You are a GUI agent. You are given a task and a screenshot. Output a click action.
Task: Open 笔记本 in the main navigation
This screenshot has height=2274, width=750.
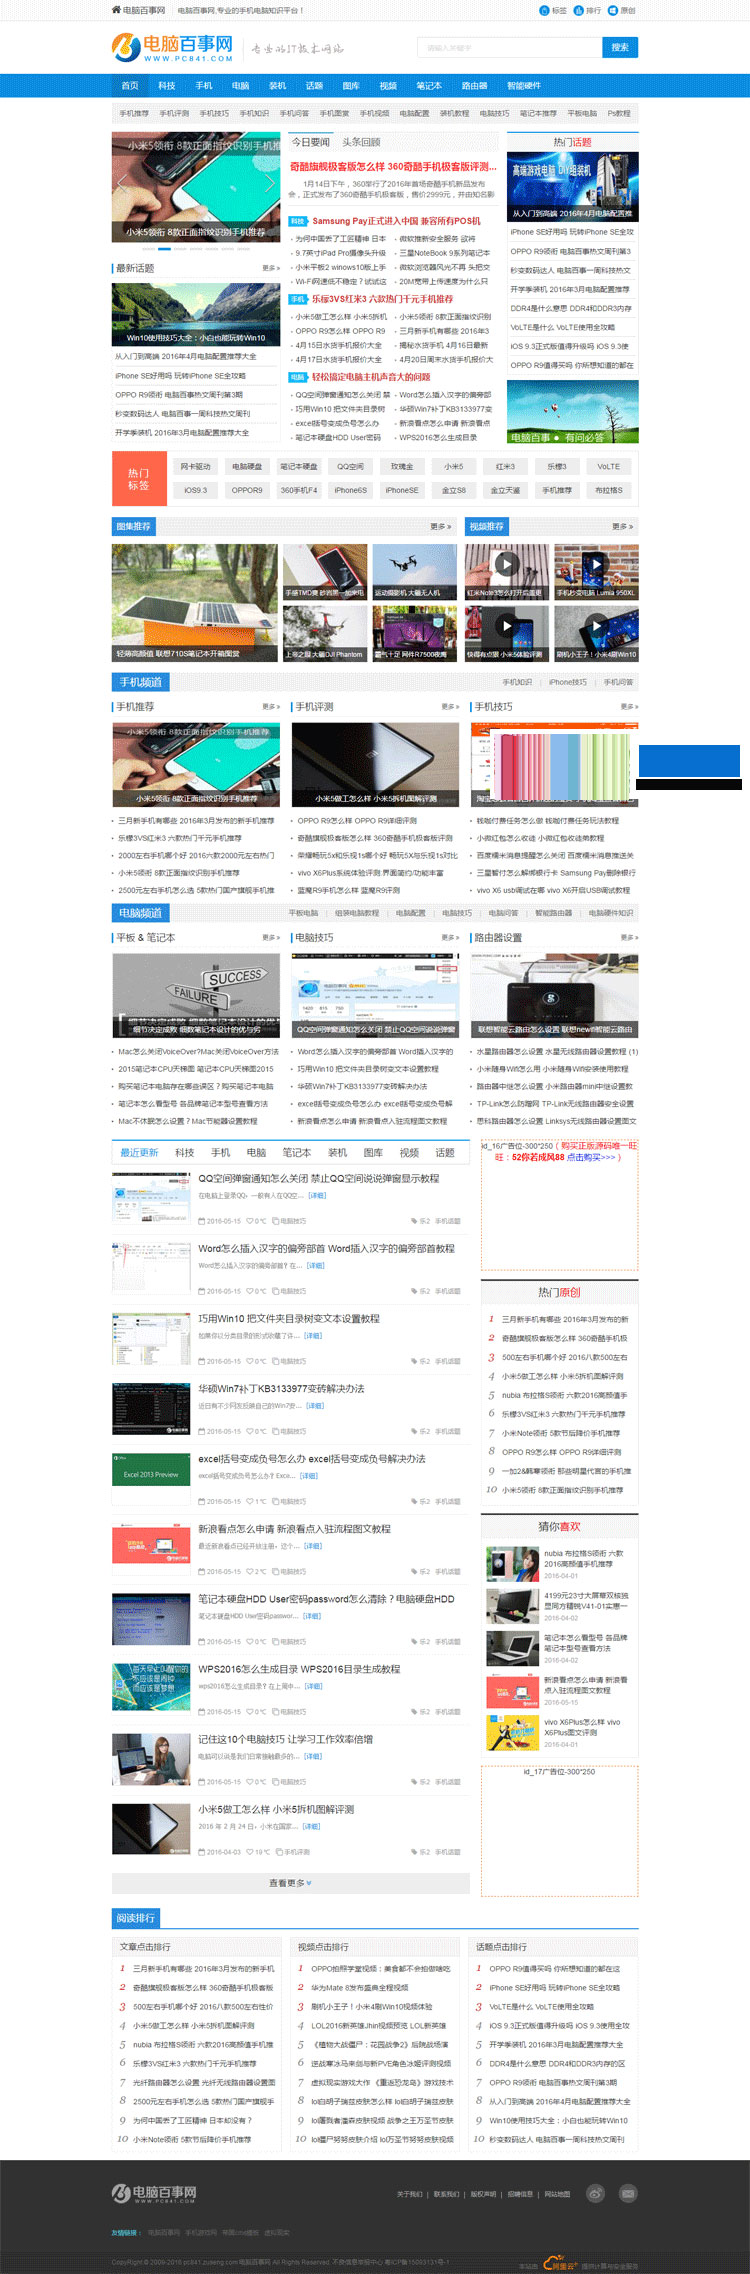[x=429, y=85]
